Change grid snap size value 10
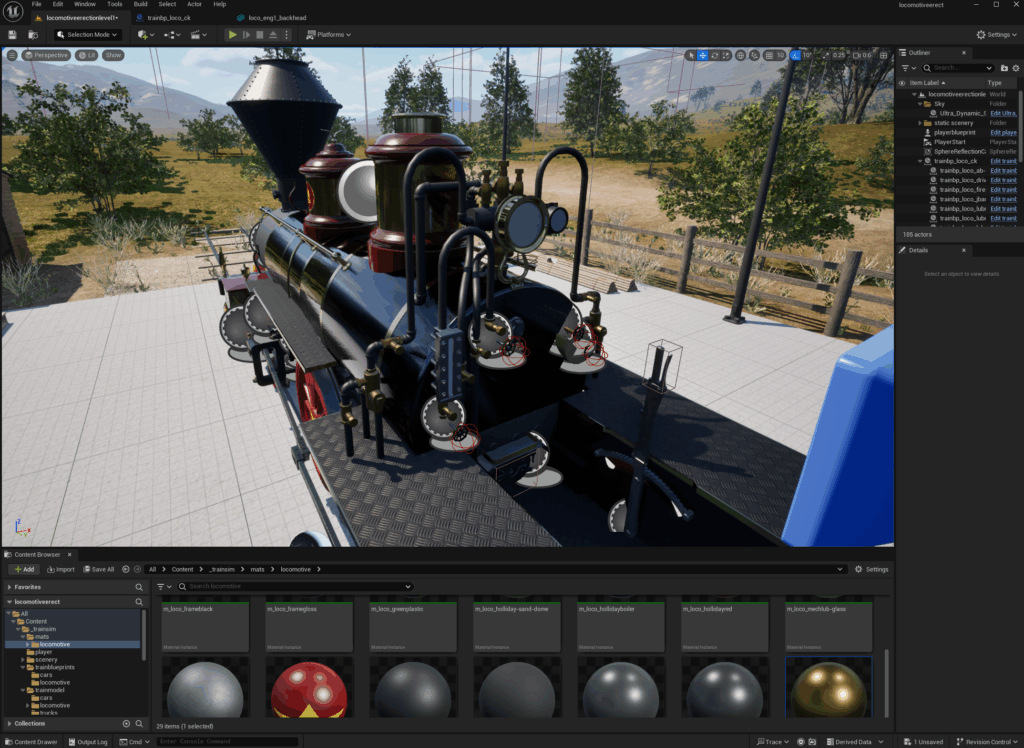The width and height of the screenshot is (1024, 748). tap(780, 56)
